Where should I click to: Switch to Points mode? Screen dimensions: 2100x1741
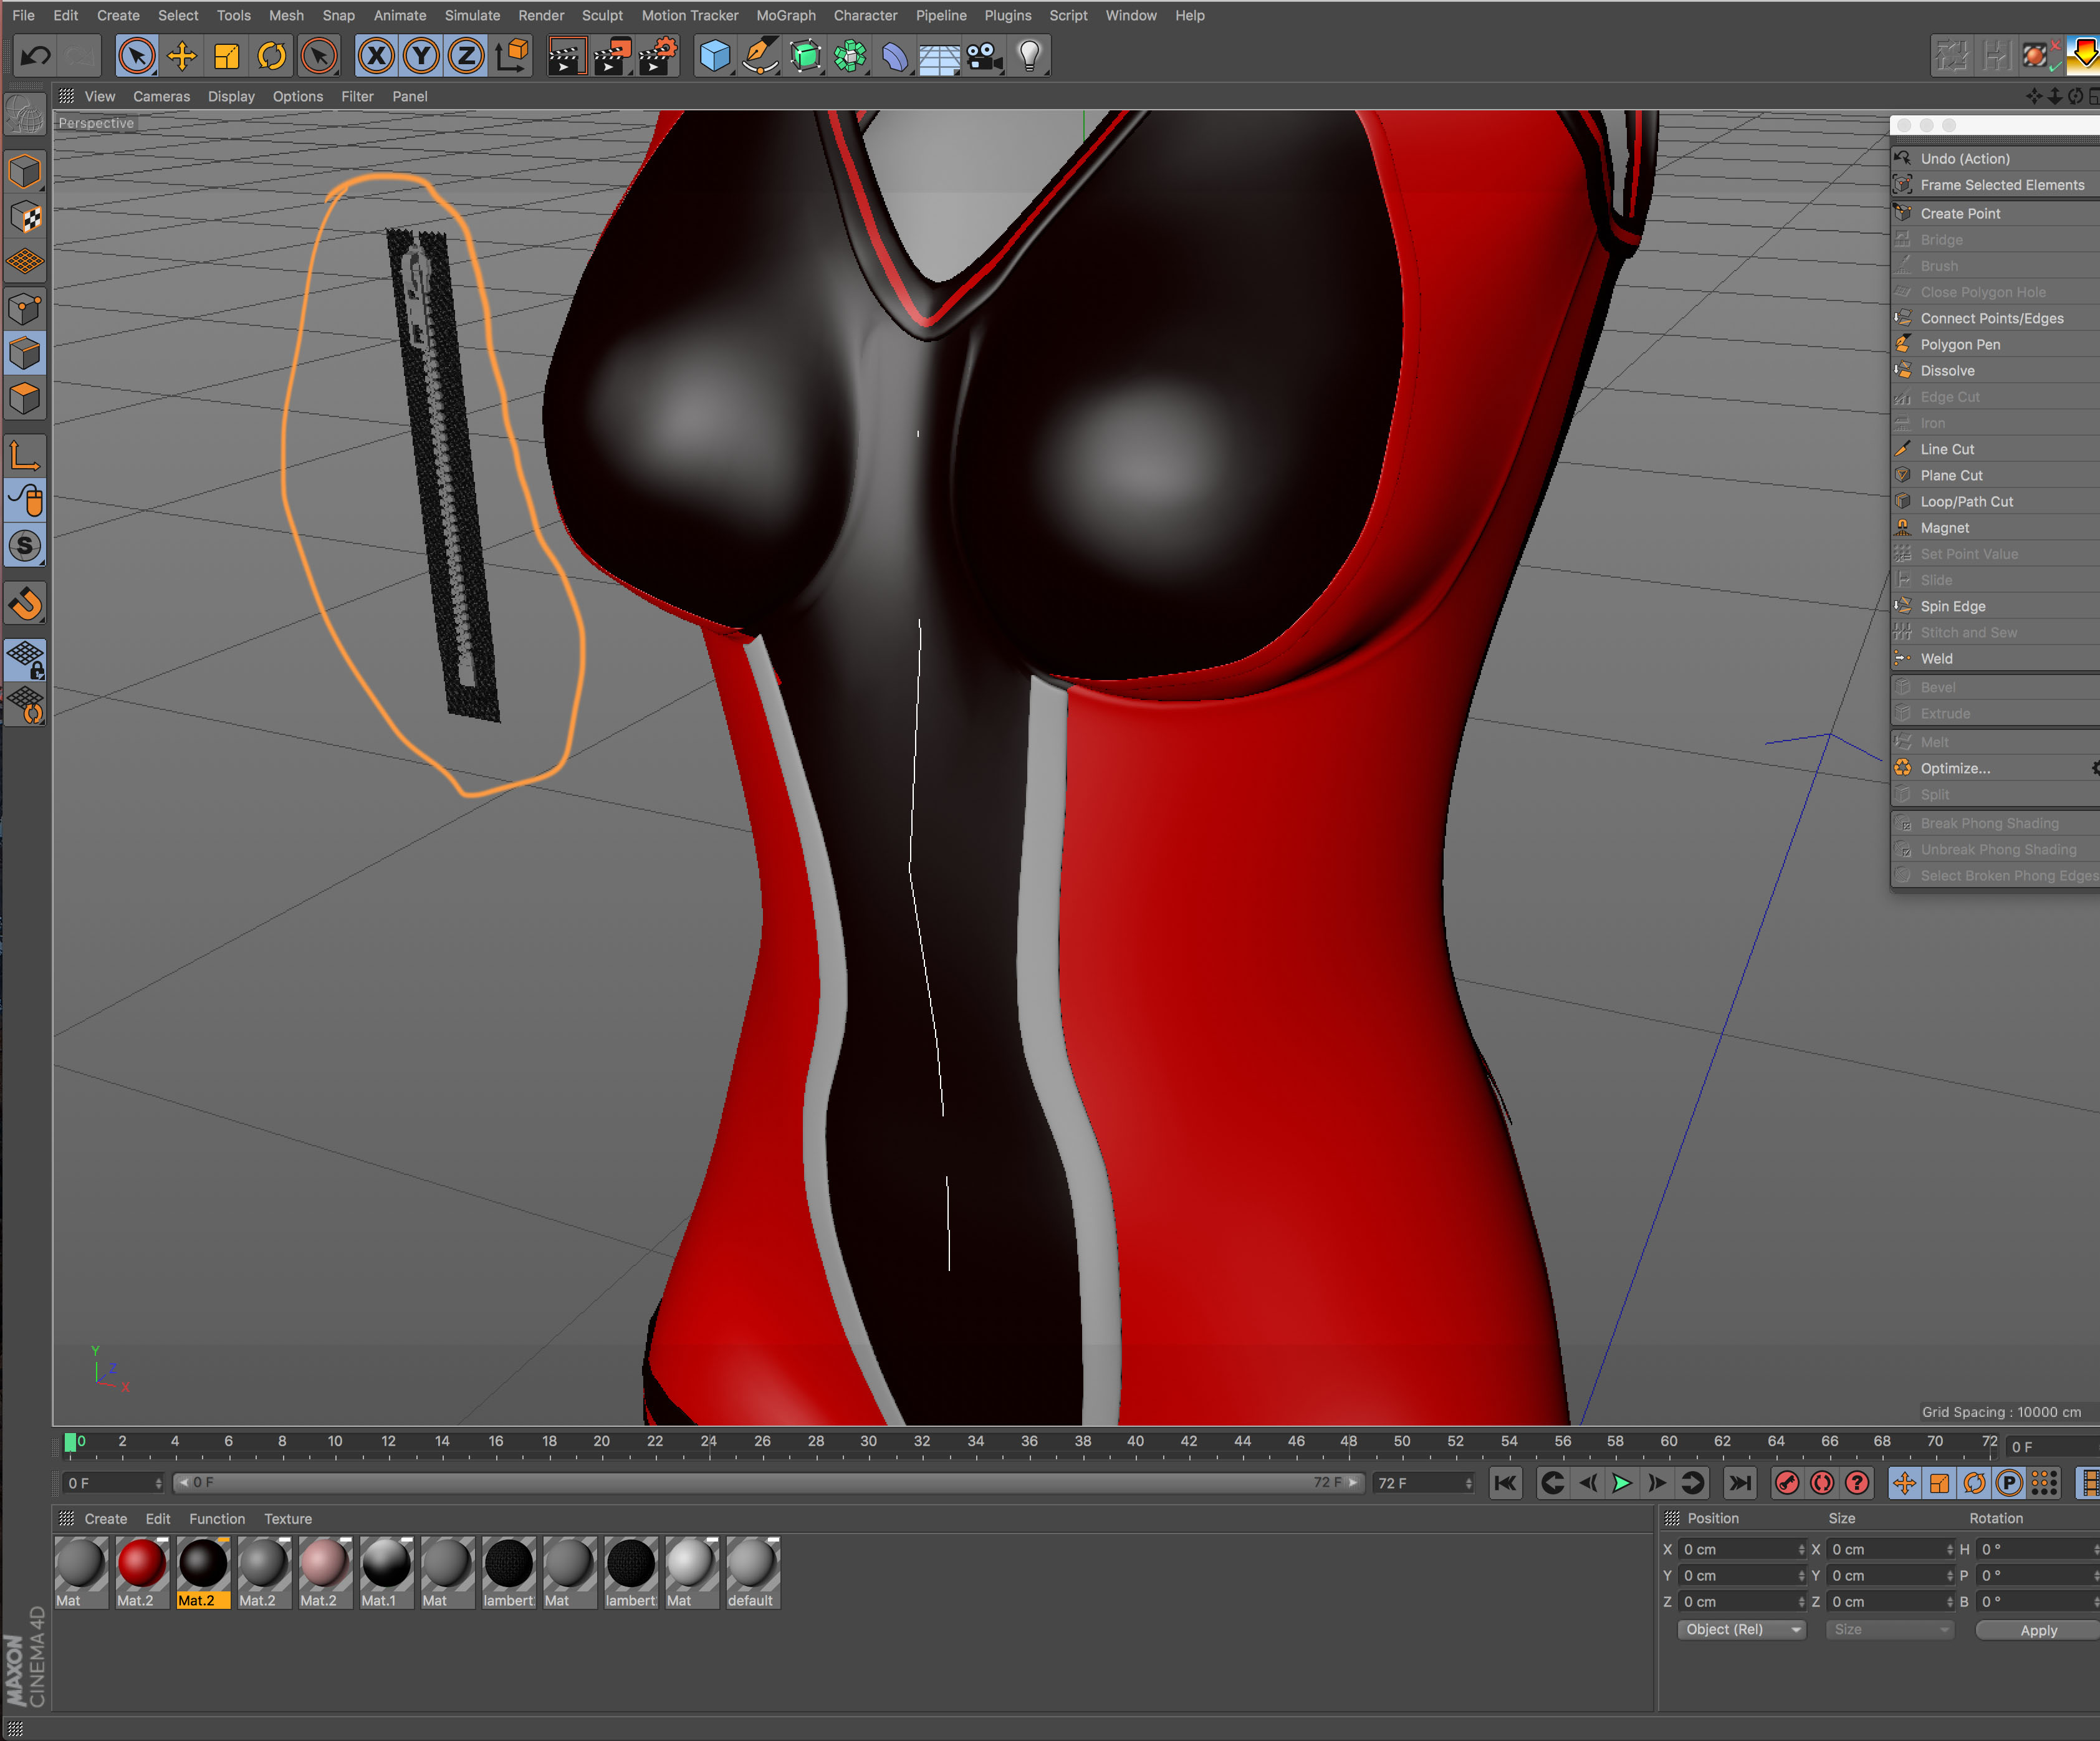(25, 309)
